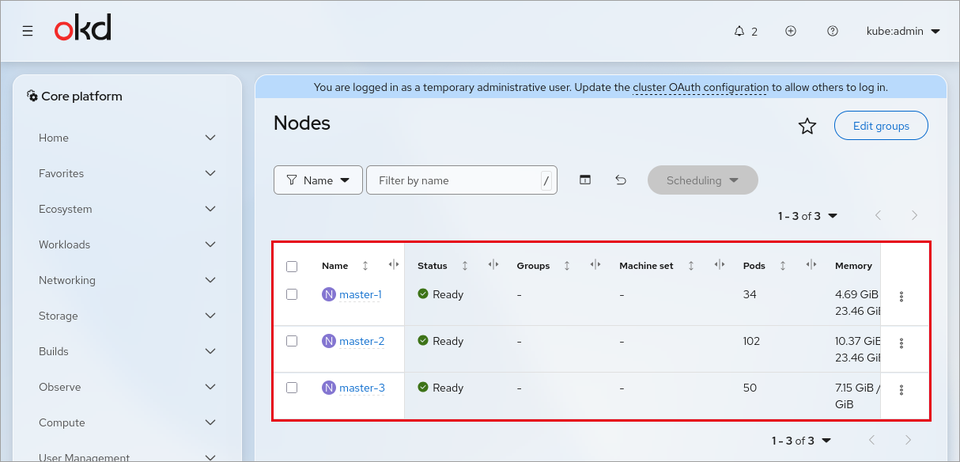Image resolution: width=960 pixels, height=462 pixels.
Task: Favorite the Nodes page with star icon
Action: 808,127
